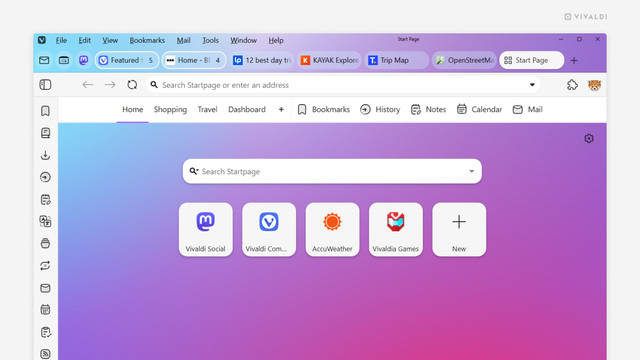Screen dimensions: 640x360
Task: Open the red panda profile avatar
Action: 594,85
